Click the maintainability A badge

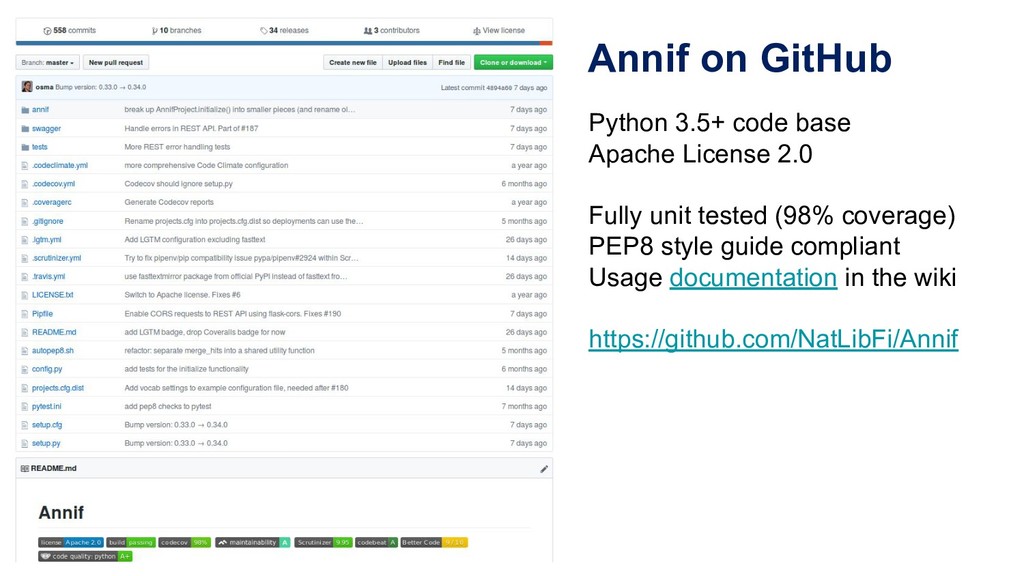253,543
